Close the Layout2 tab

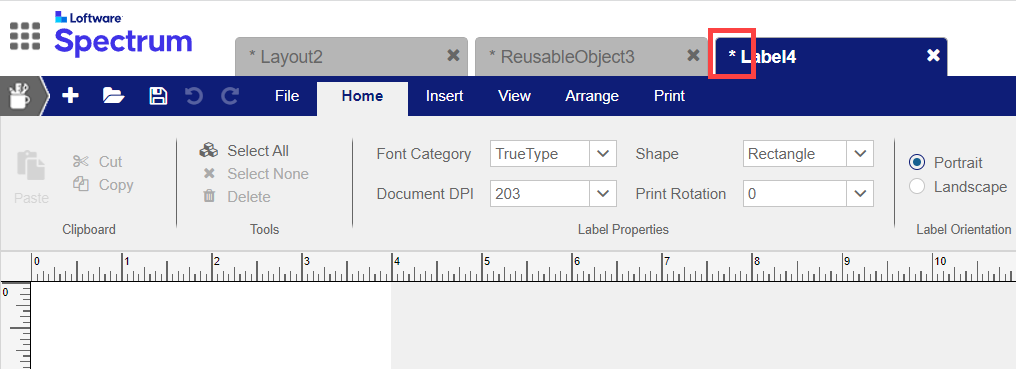[x=454, y=56]
